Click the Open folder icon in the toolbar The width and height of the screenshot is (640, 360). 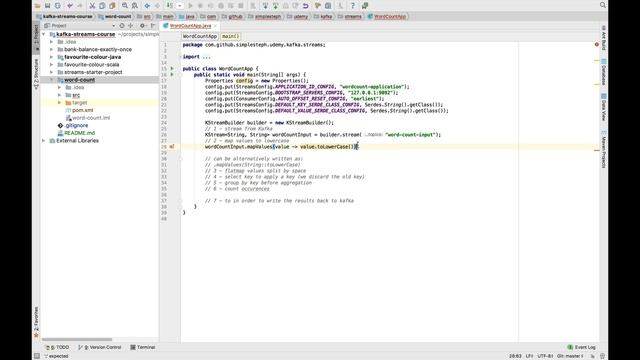(38, 6)
